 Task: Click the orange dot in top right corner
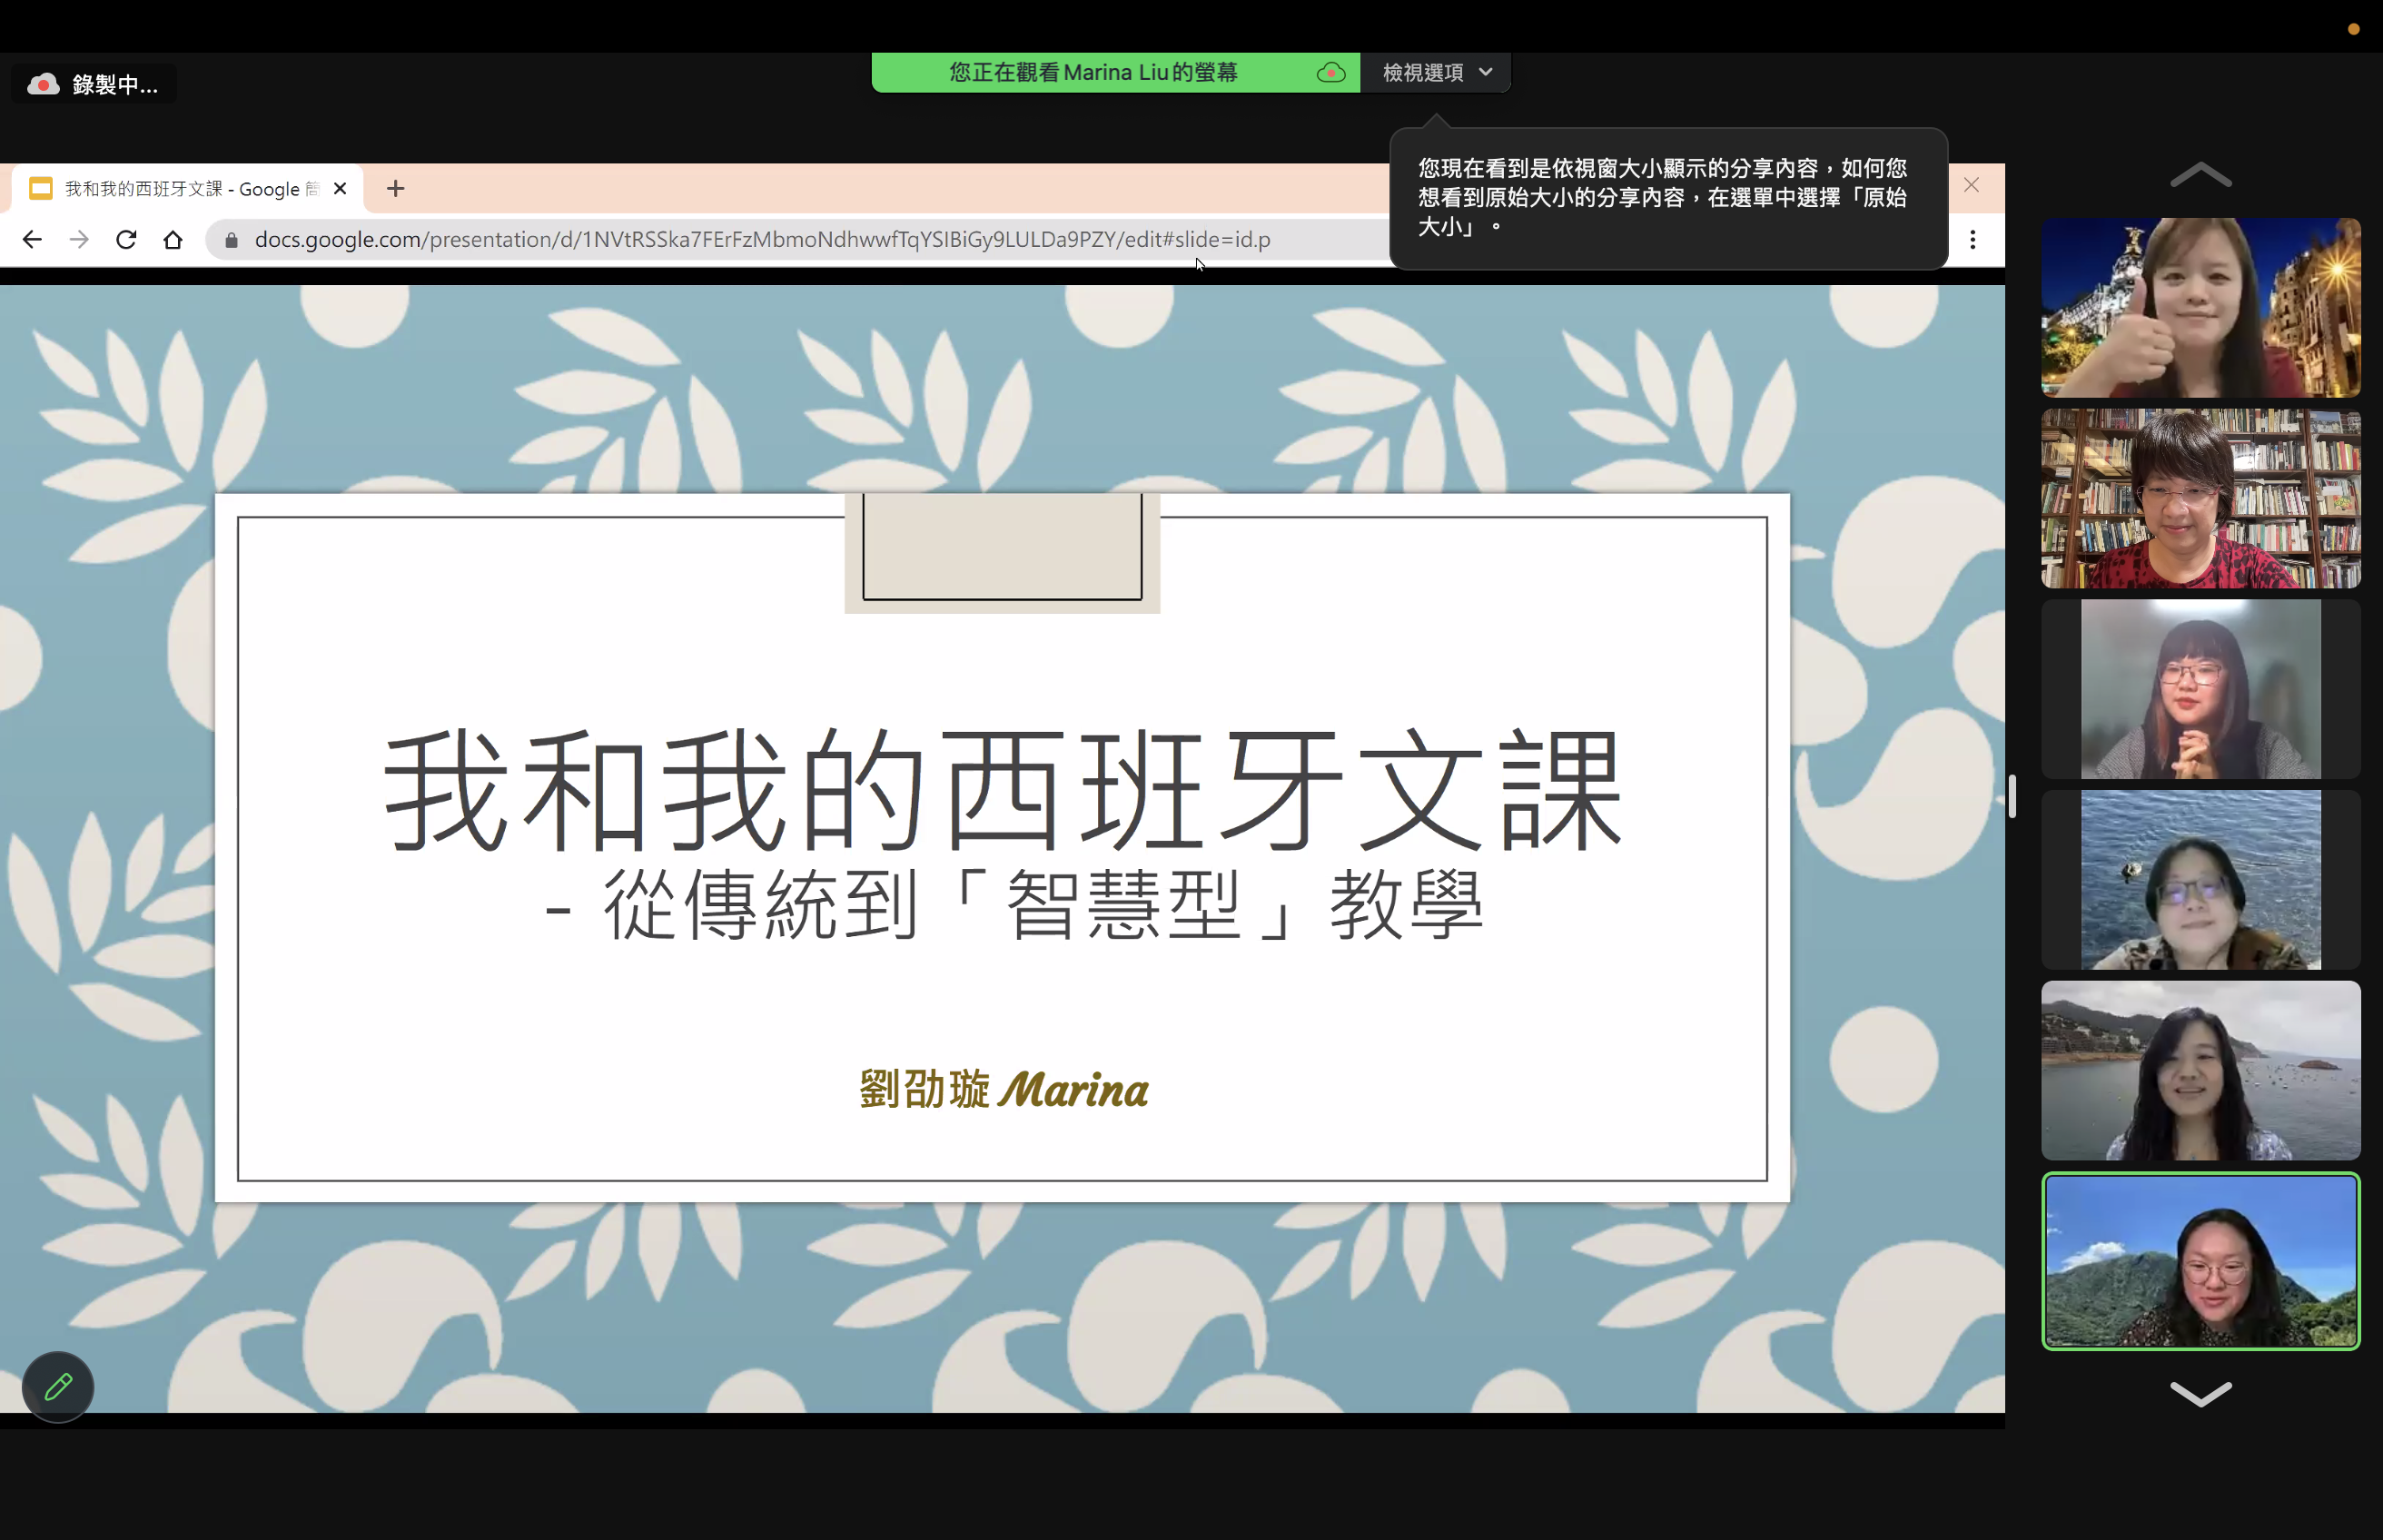[2353, 29]
